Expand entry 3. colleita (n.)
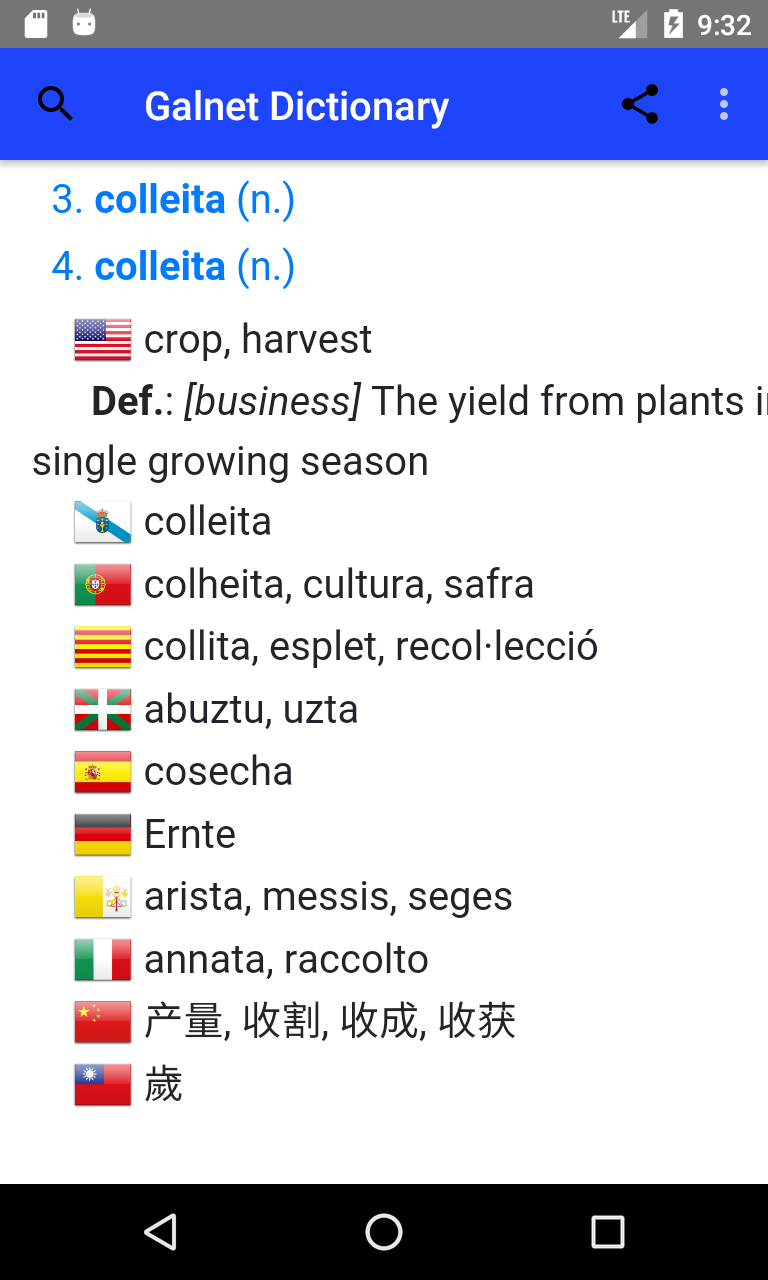Screen dimensions: 768x1280 [173, 200]
